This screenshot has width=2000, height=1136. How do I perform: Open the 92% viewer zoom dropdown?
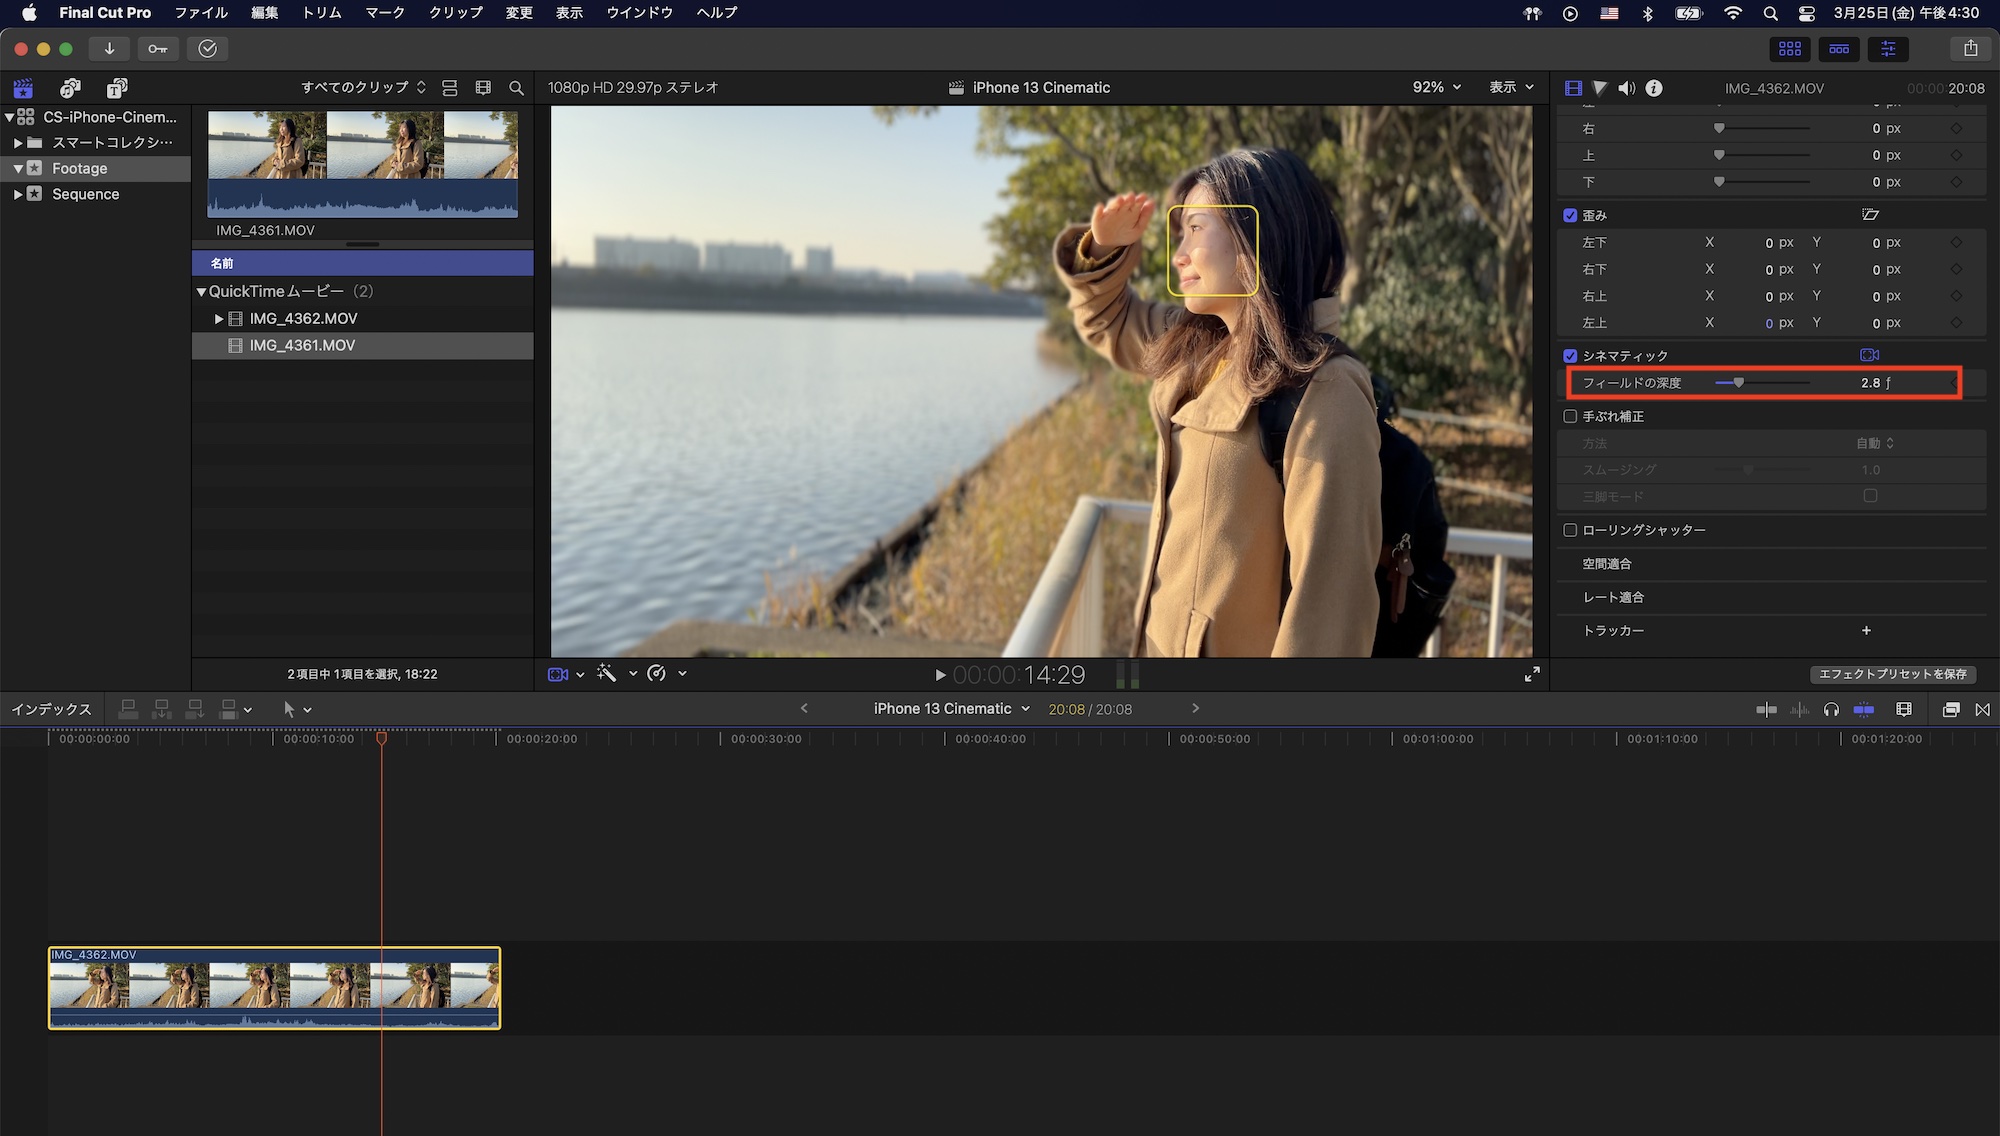pos(1436,87)
